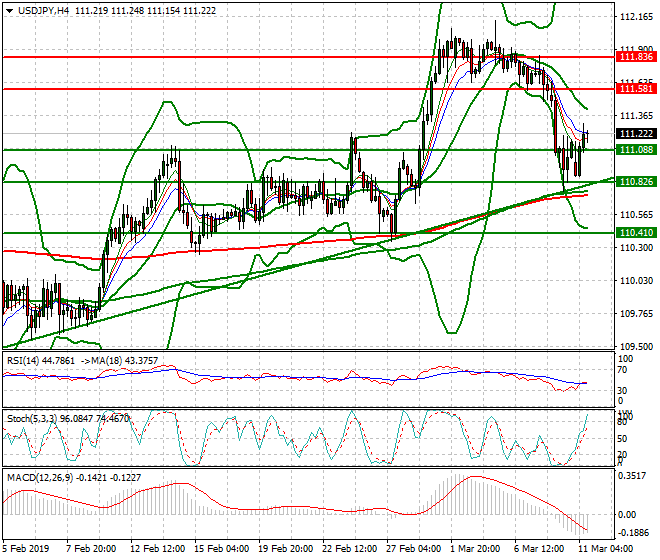Select the red 111.581 price label
Image resolution: width=660 pixels, height=560 pixels.
point(636,89)
